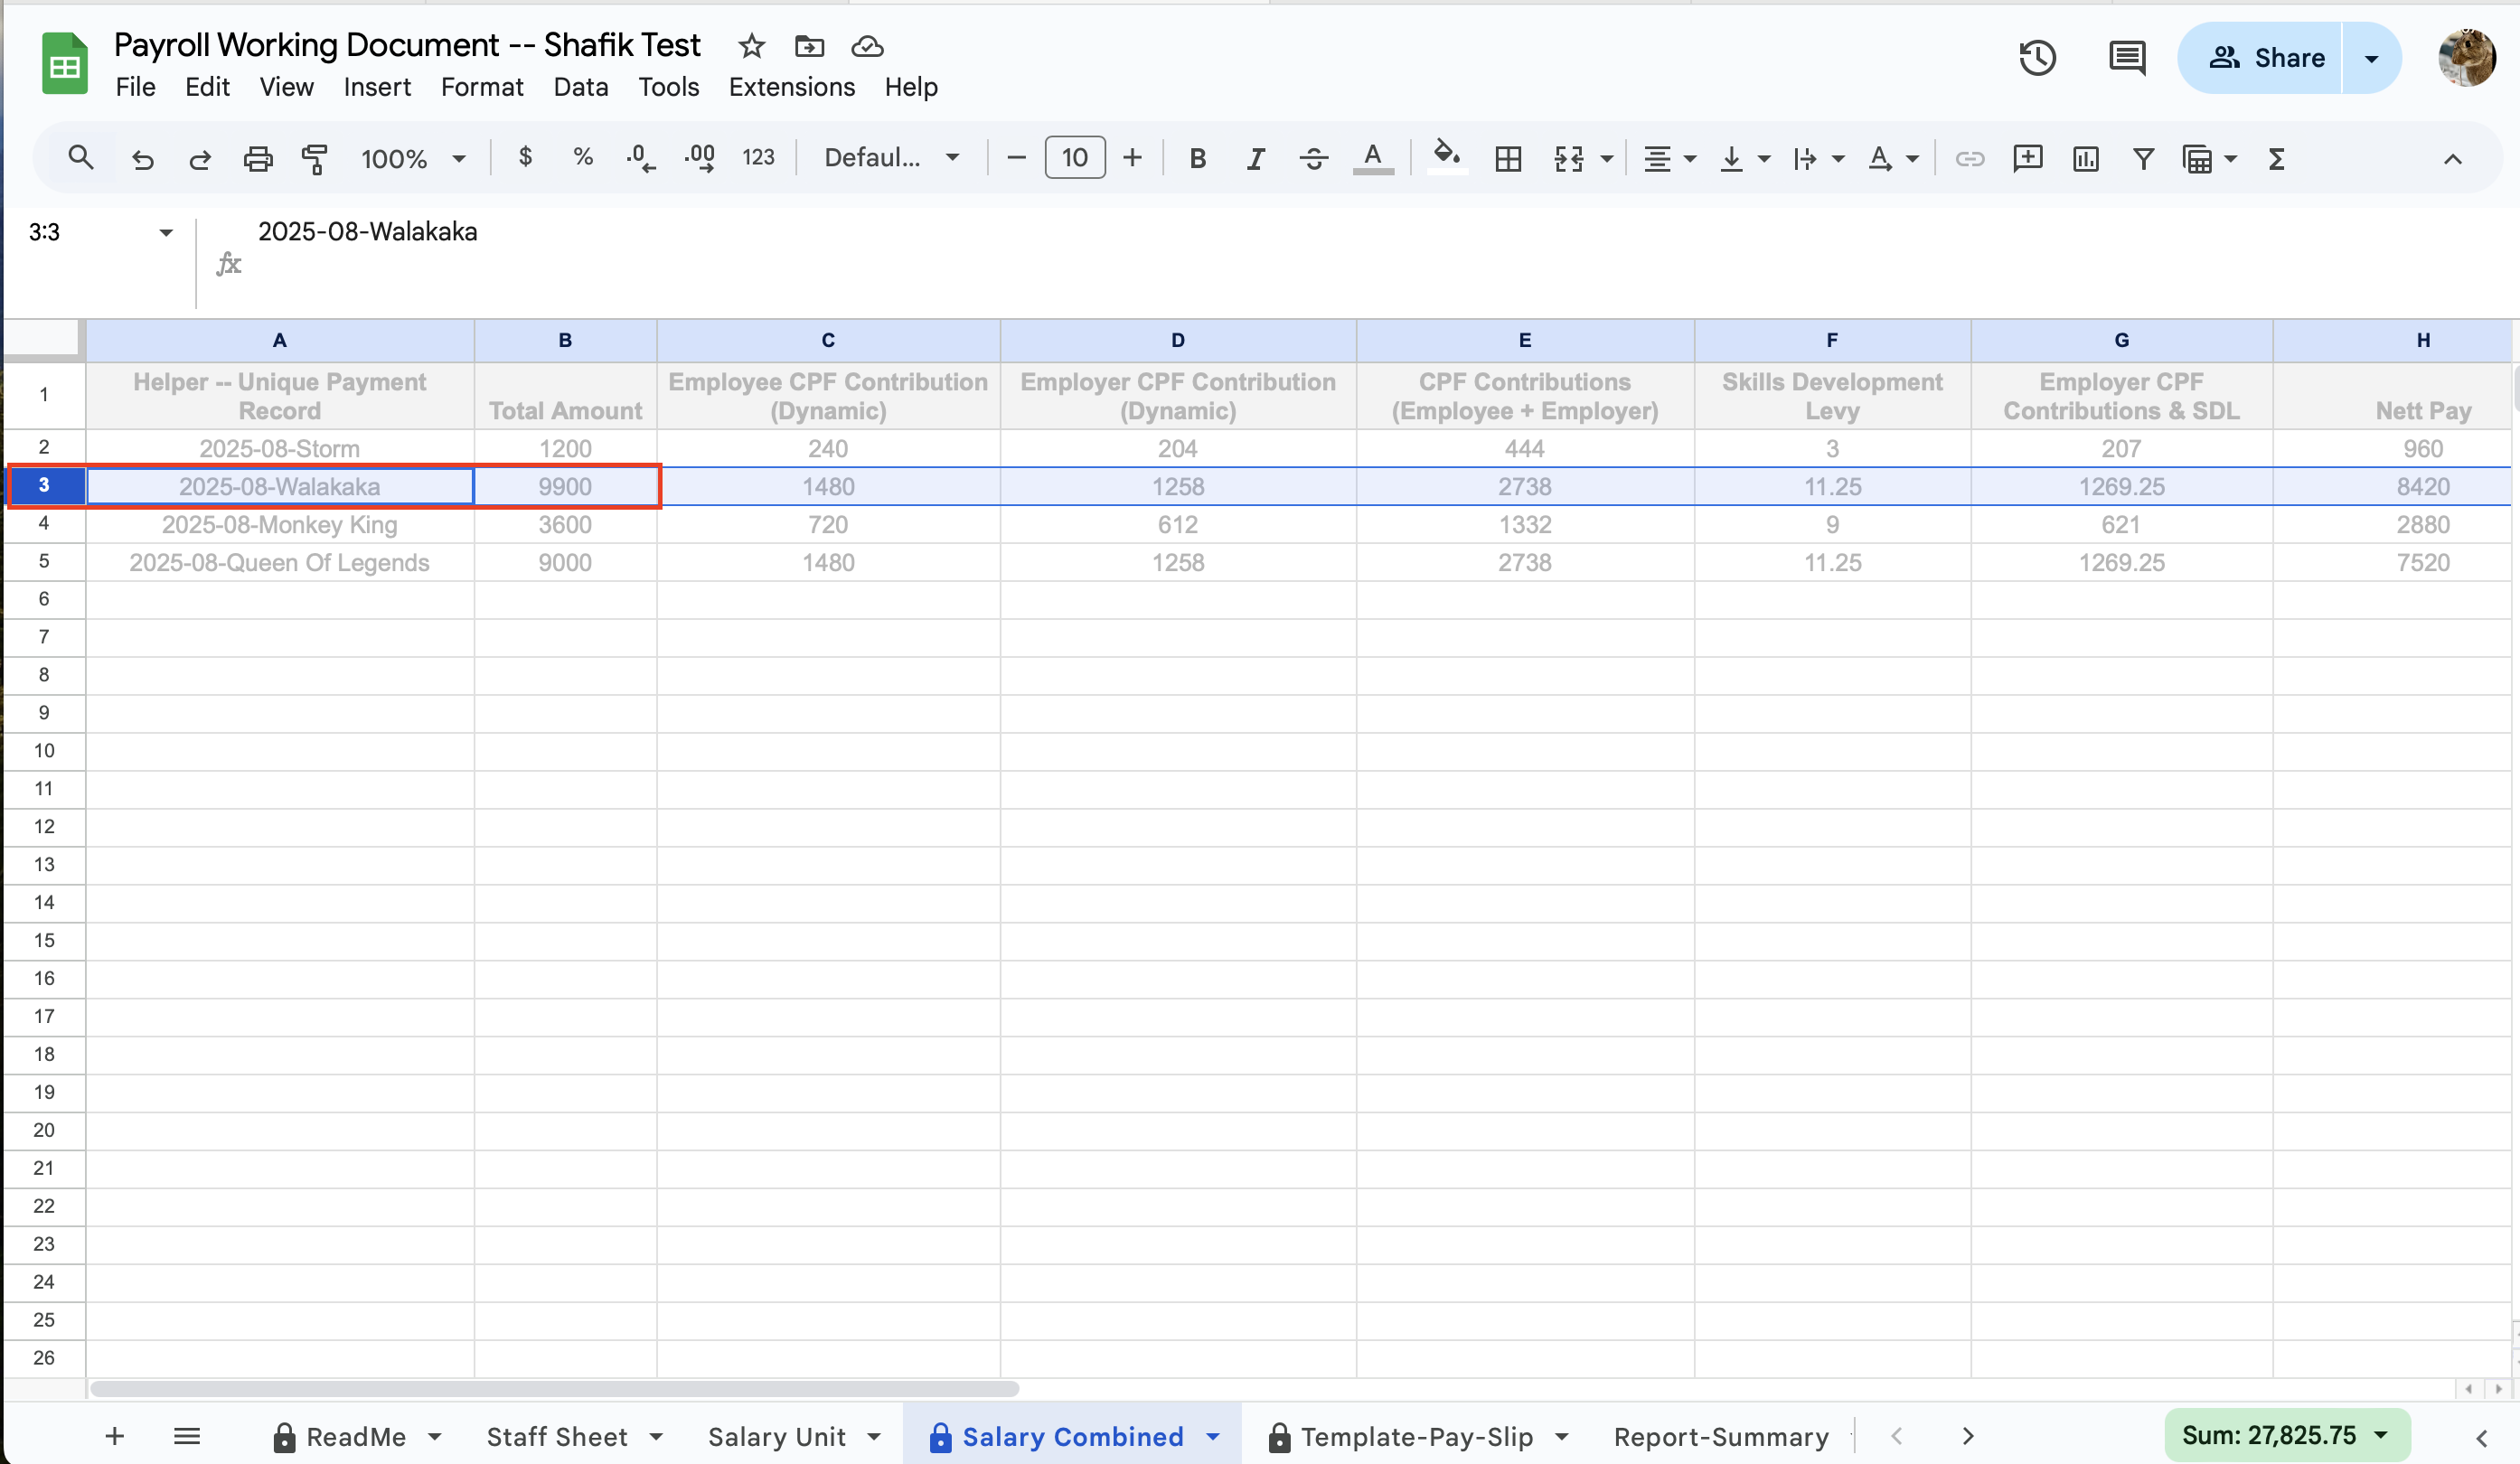Viewport: 2520px width, 1464px height.
Task: Open the All sheets list icon
Action: 187,1436
